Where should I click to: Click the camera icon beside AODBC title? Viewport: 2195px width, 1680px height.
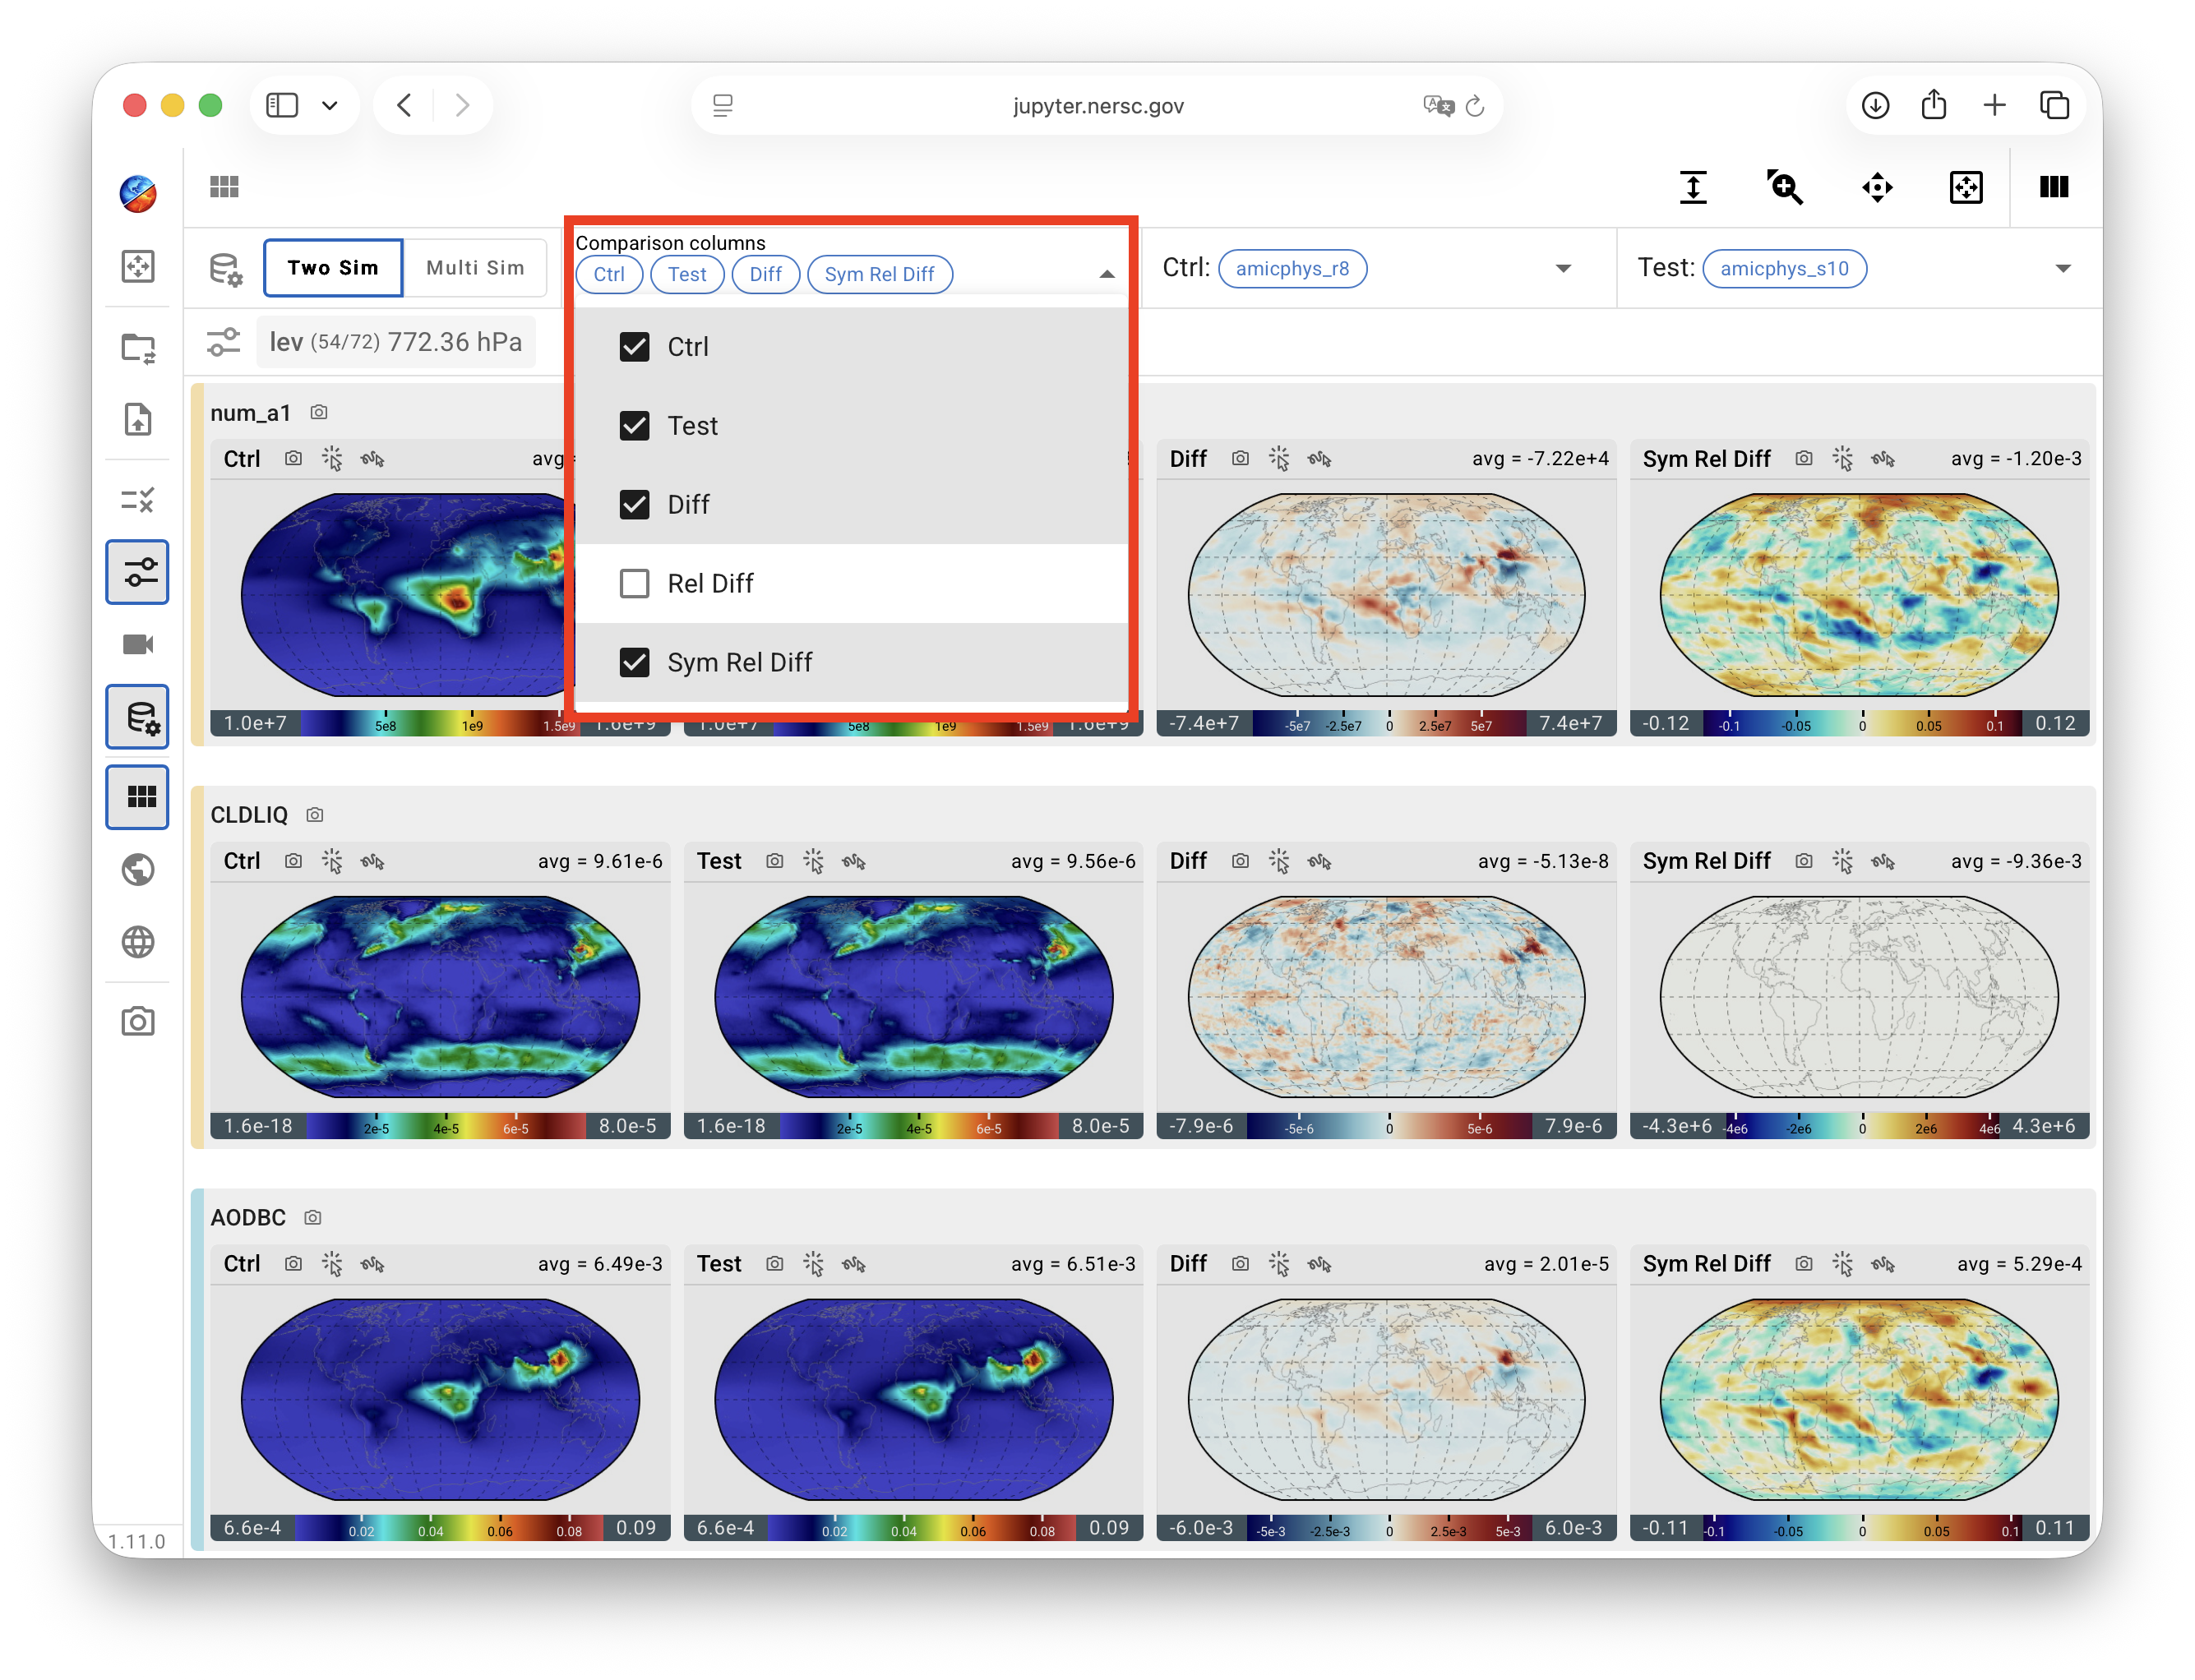tap(313, 1217)
